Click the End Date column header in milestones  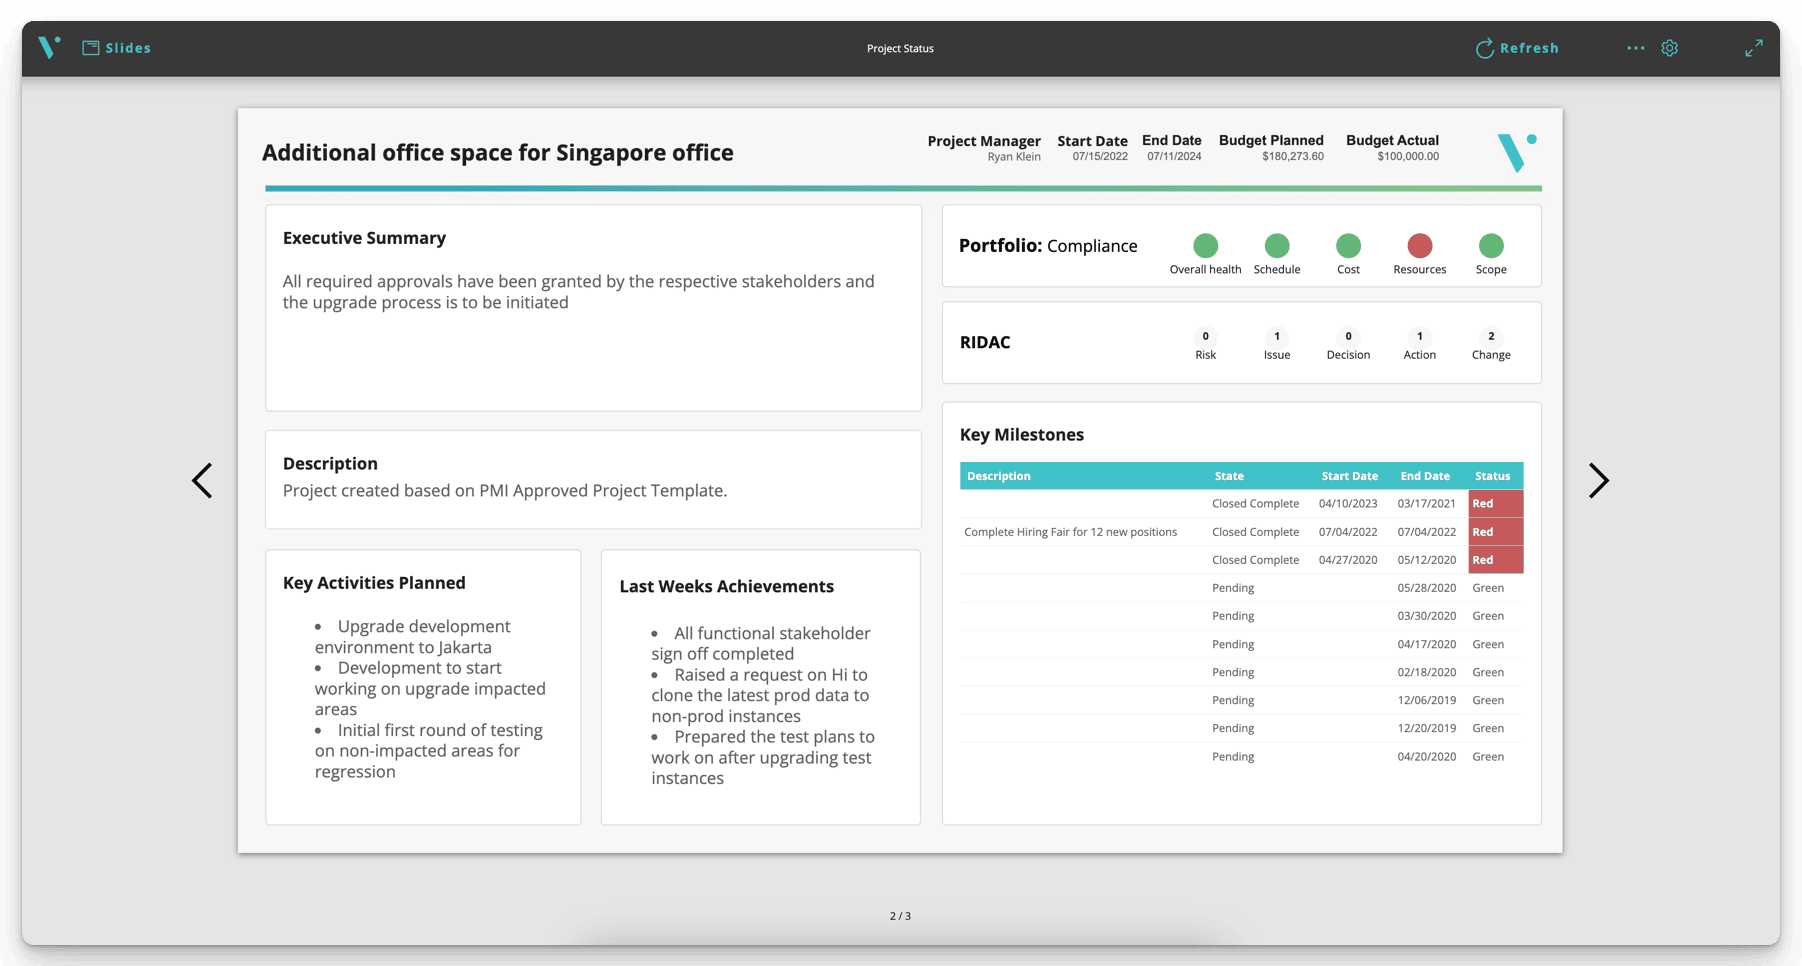coord(1425,476)
